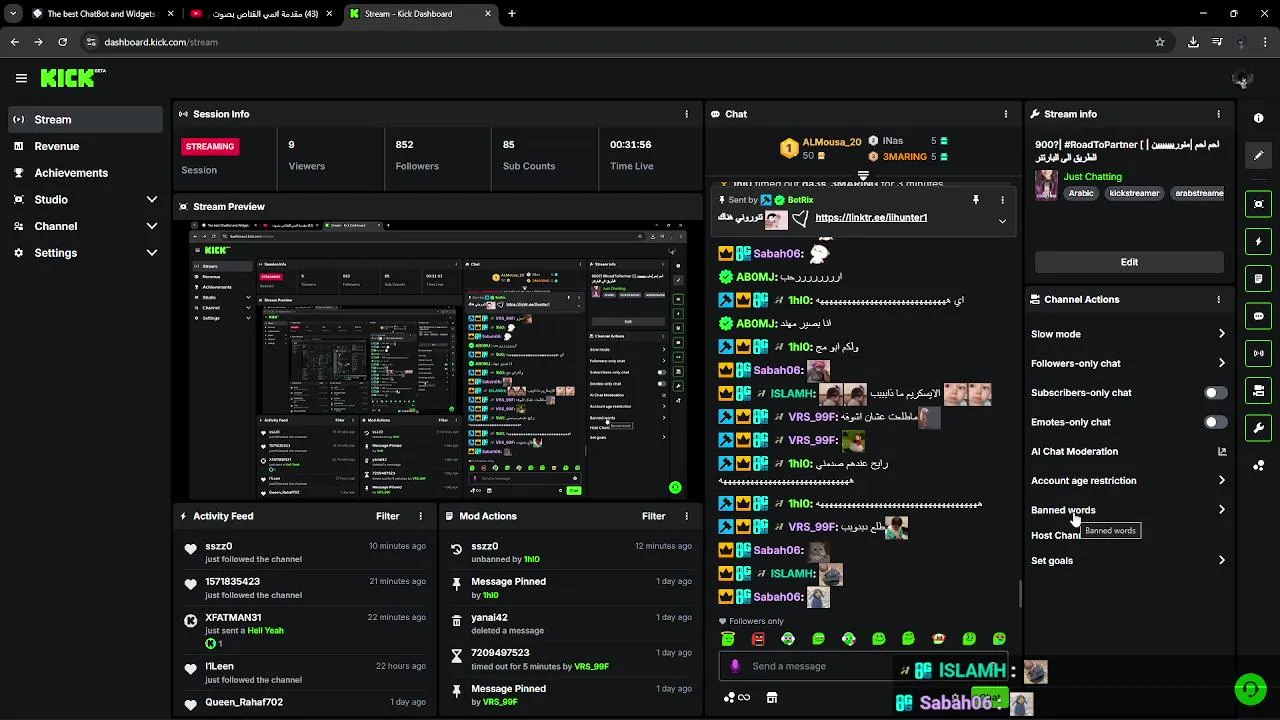
Task: Open the chat bubble icon in the right sidebar
Action: [1258, 316]
